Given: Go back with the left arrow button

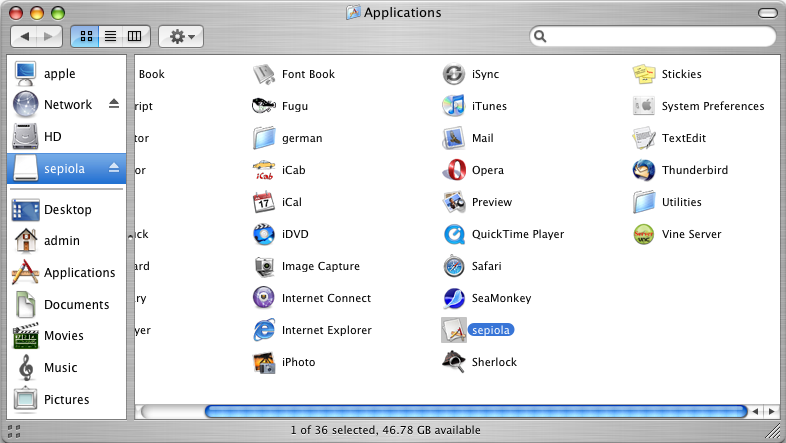Looking at the screenshot, I should pyautogui.click(x=24, y=36).
